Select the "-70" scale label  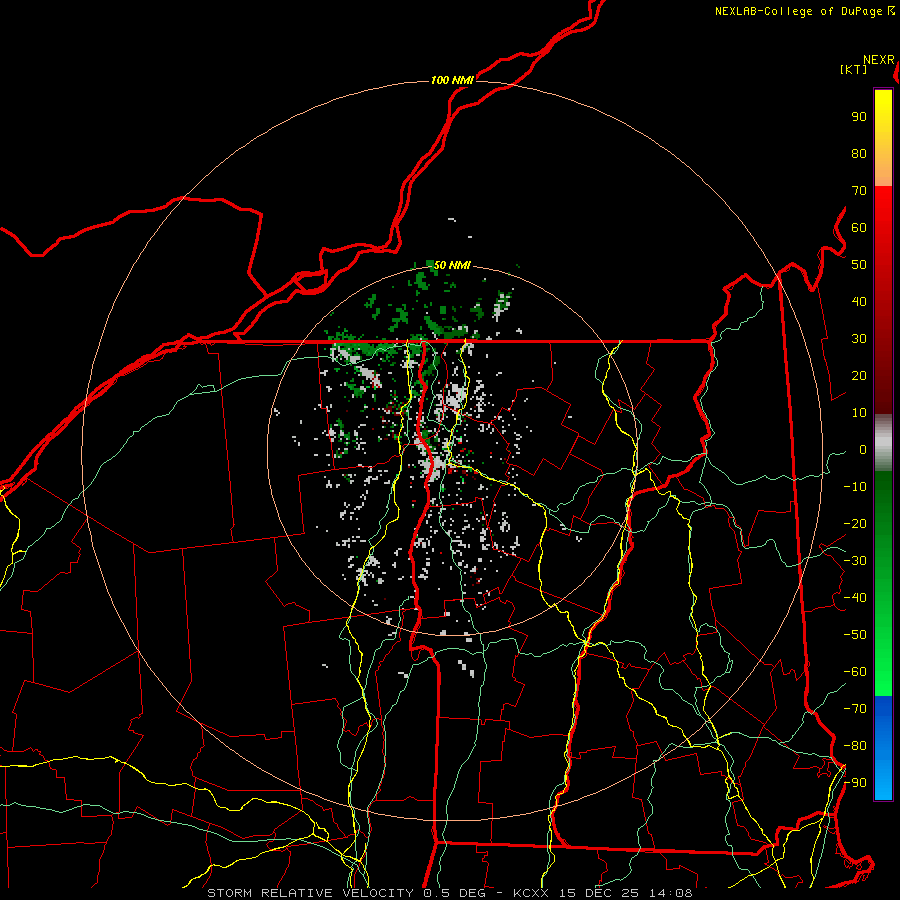(x=855, y=709)
